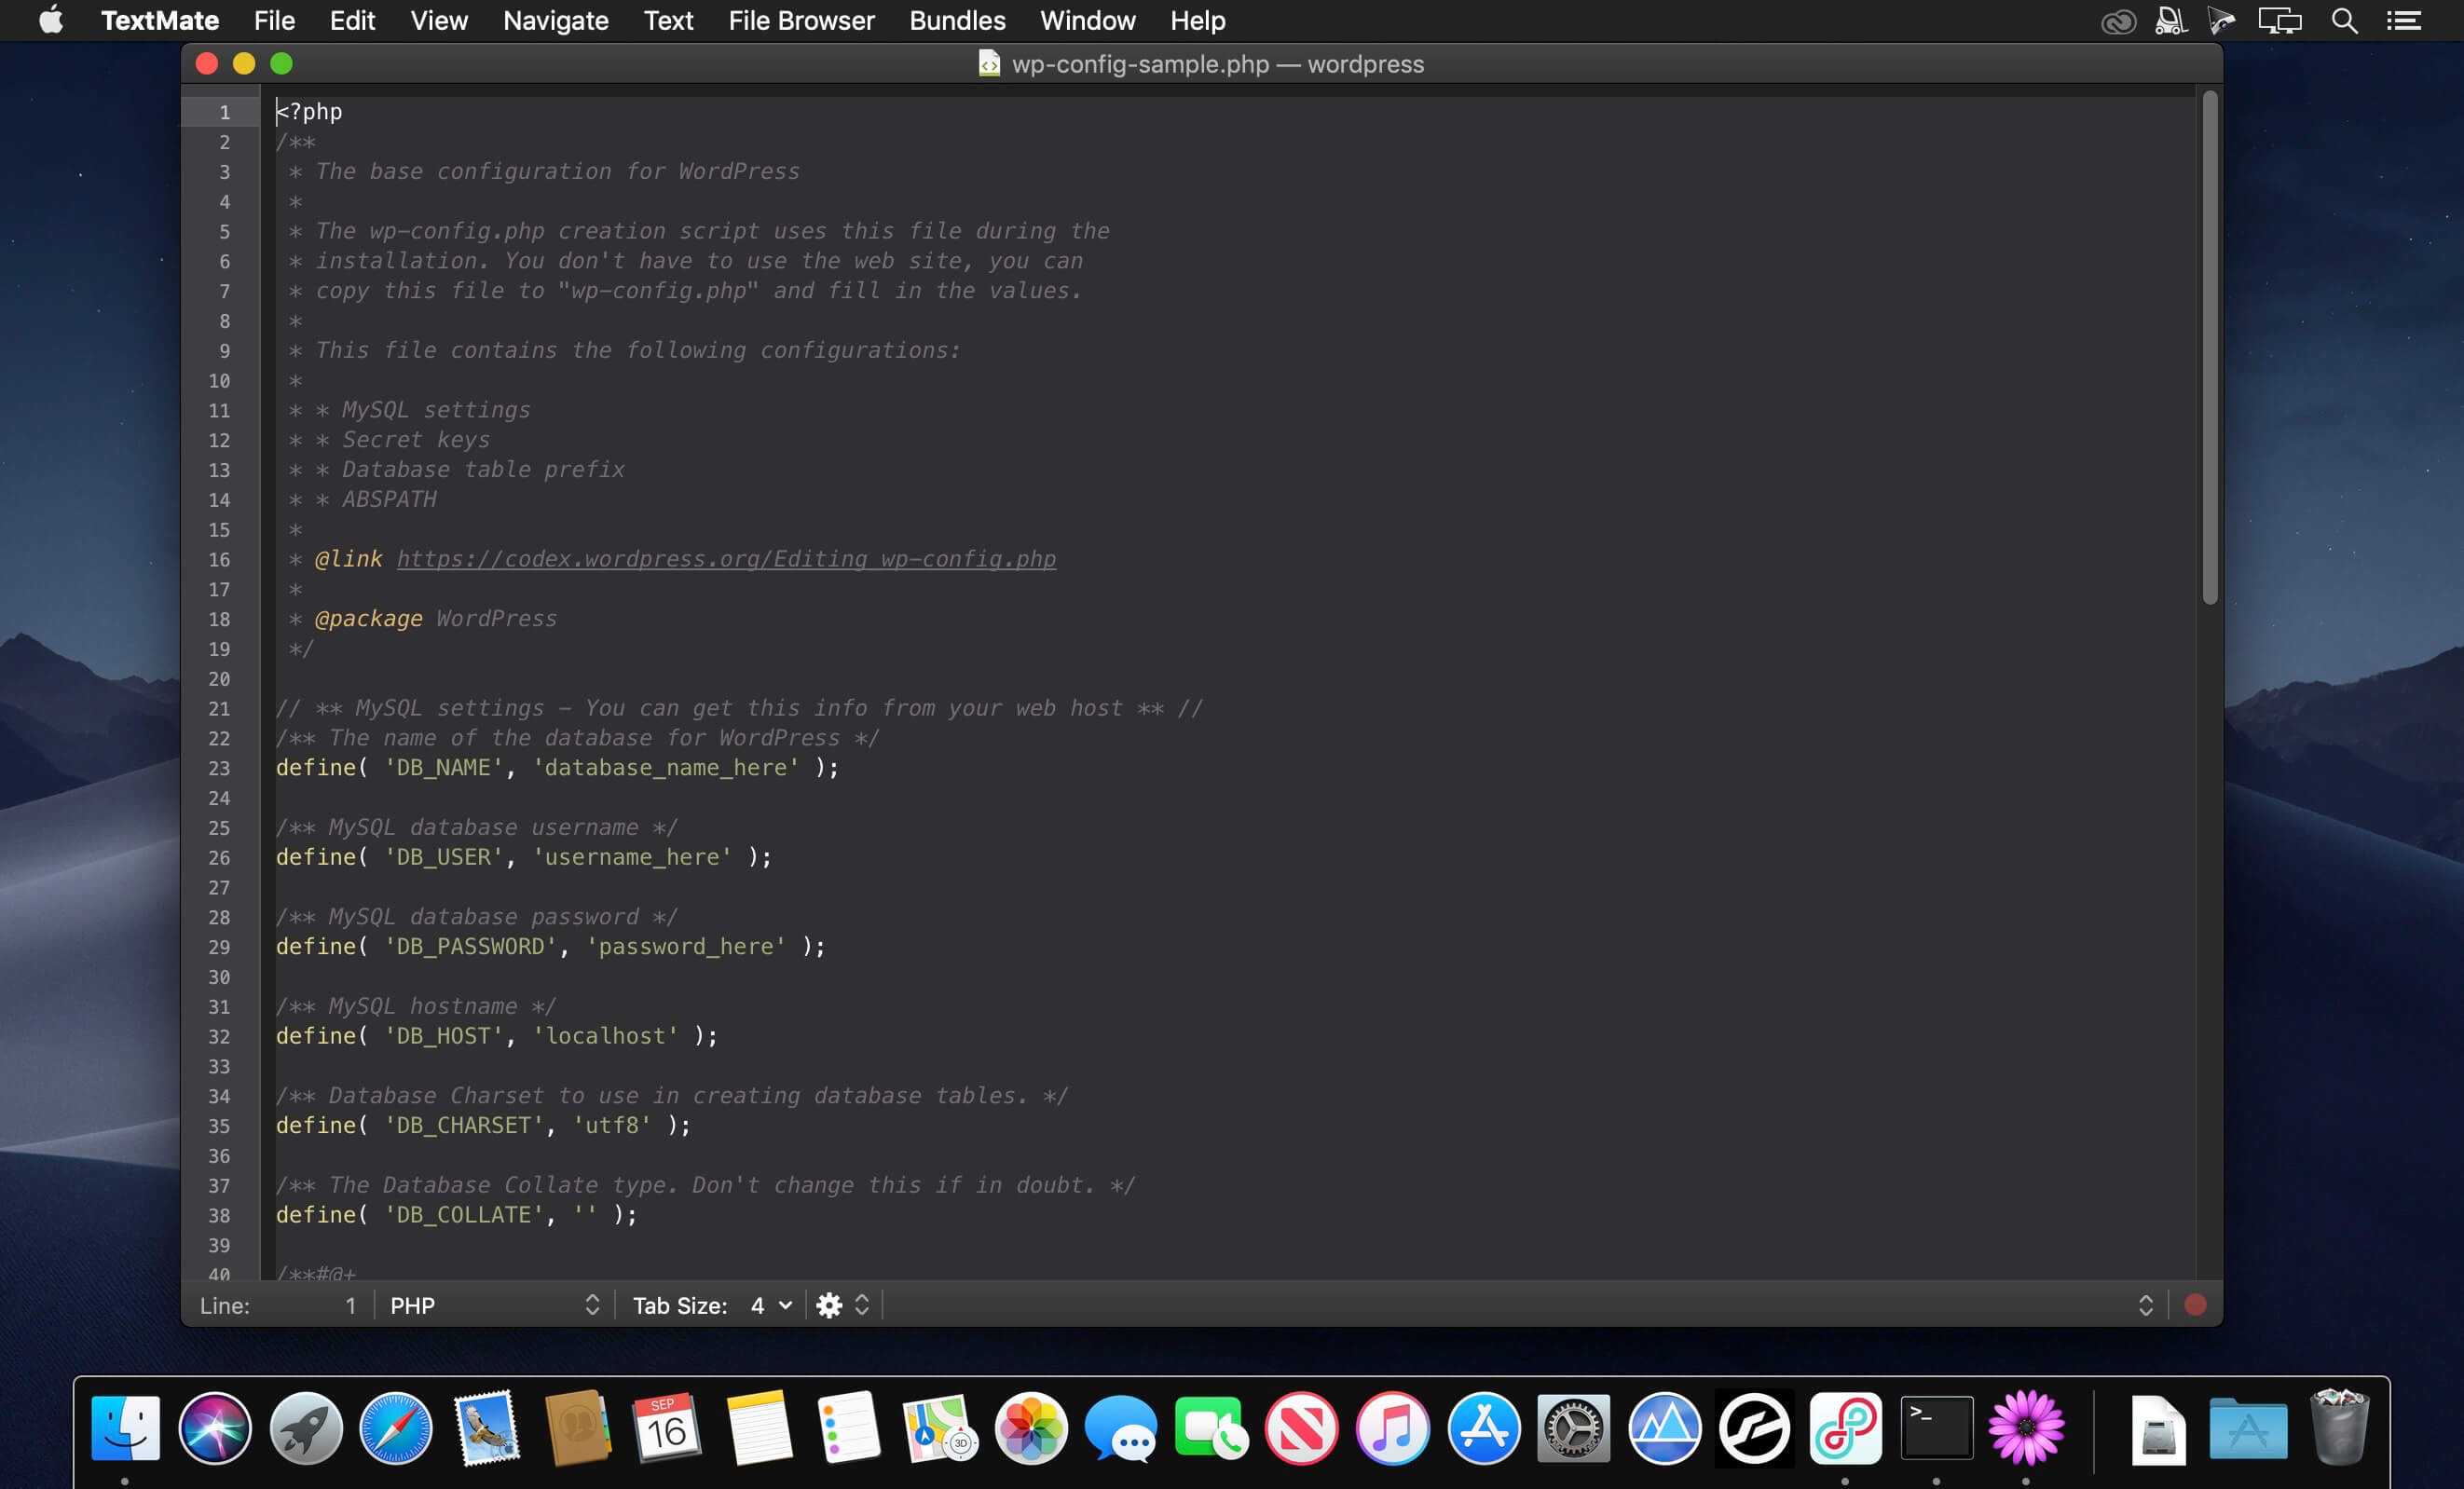2464x1489 pixels.
Task: Open File Browser in TextMate menu
Action: (801, 21)
